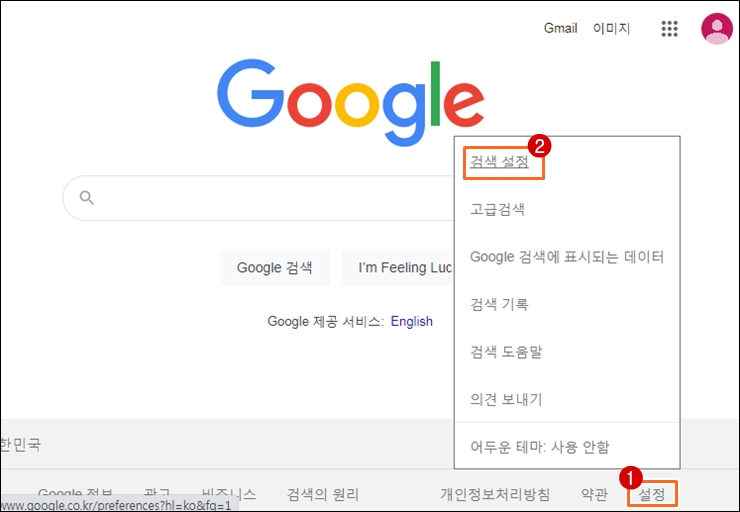Image resolution: width=740 pixels, height=512 pixels.
Task: Open the 이미지 link
Action: point(611,28)
